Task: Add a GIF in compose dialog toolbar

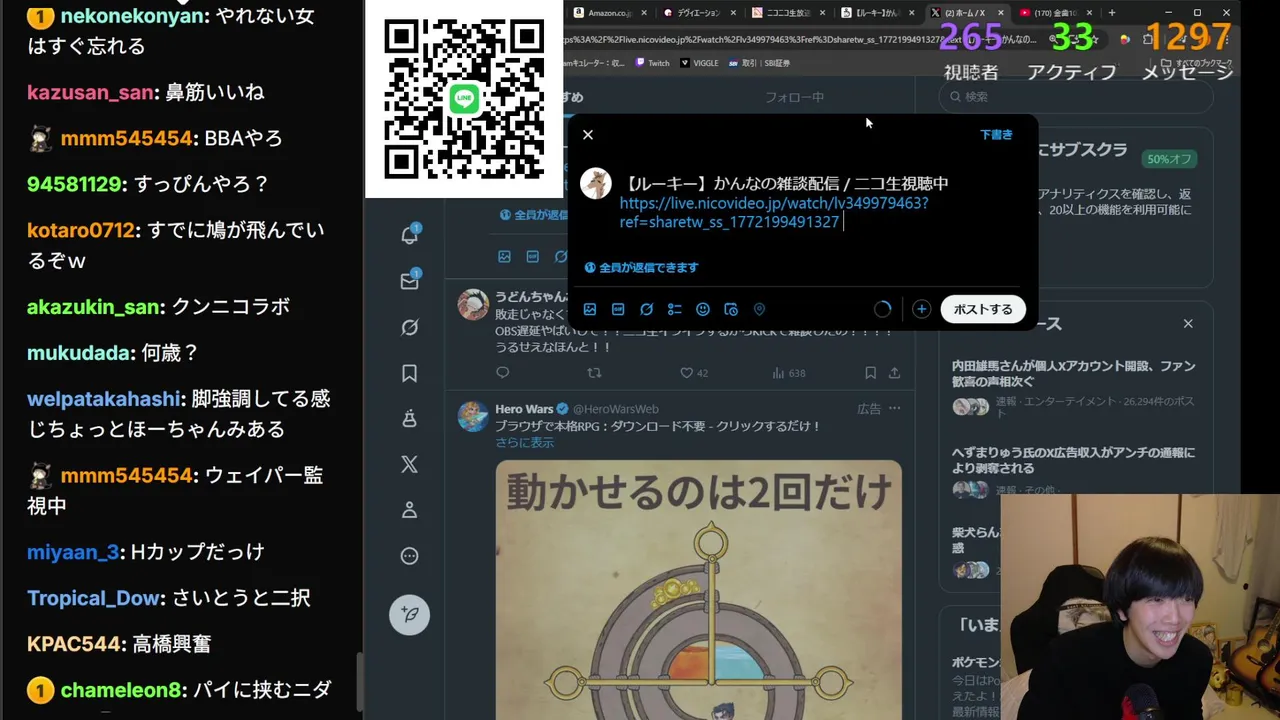Action: tap(618, 309)
